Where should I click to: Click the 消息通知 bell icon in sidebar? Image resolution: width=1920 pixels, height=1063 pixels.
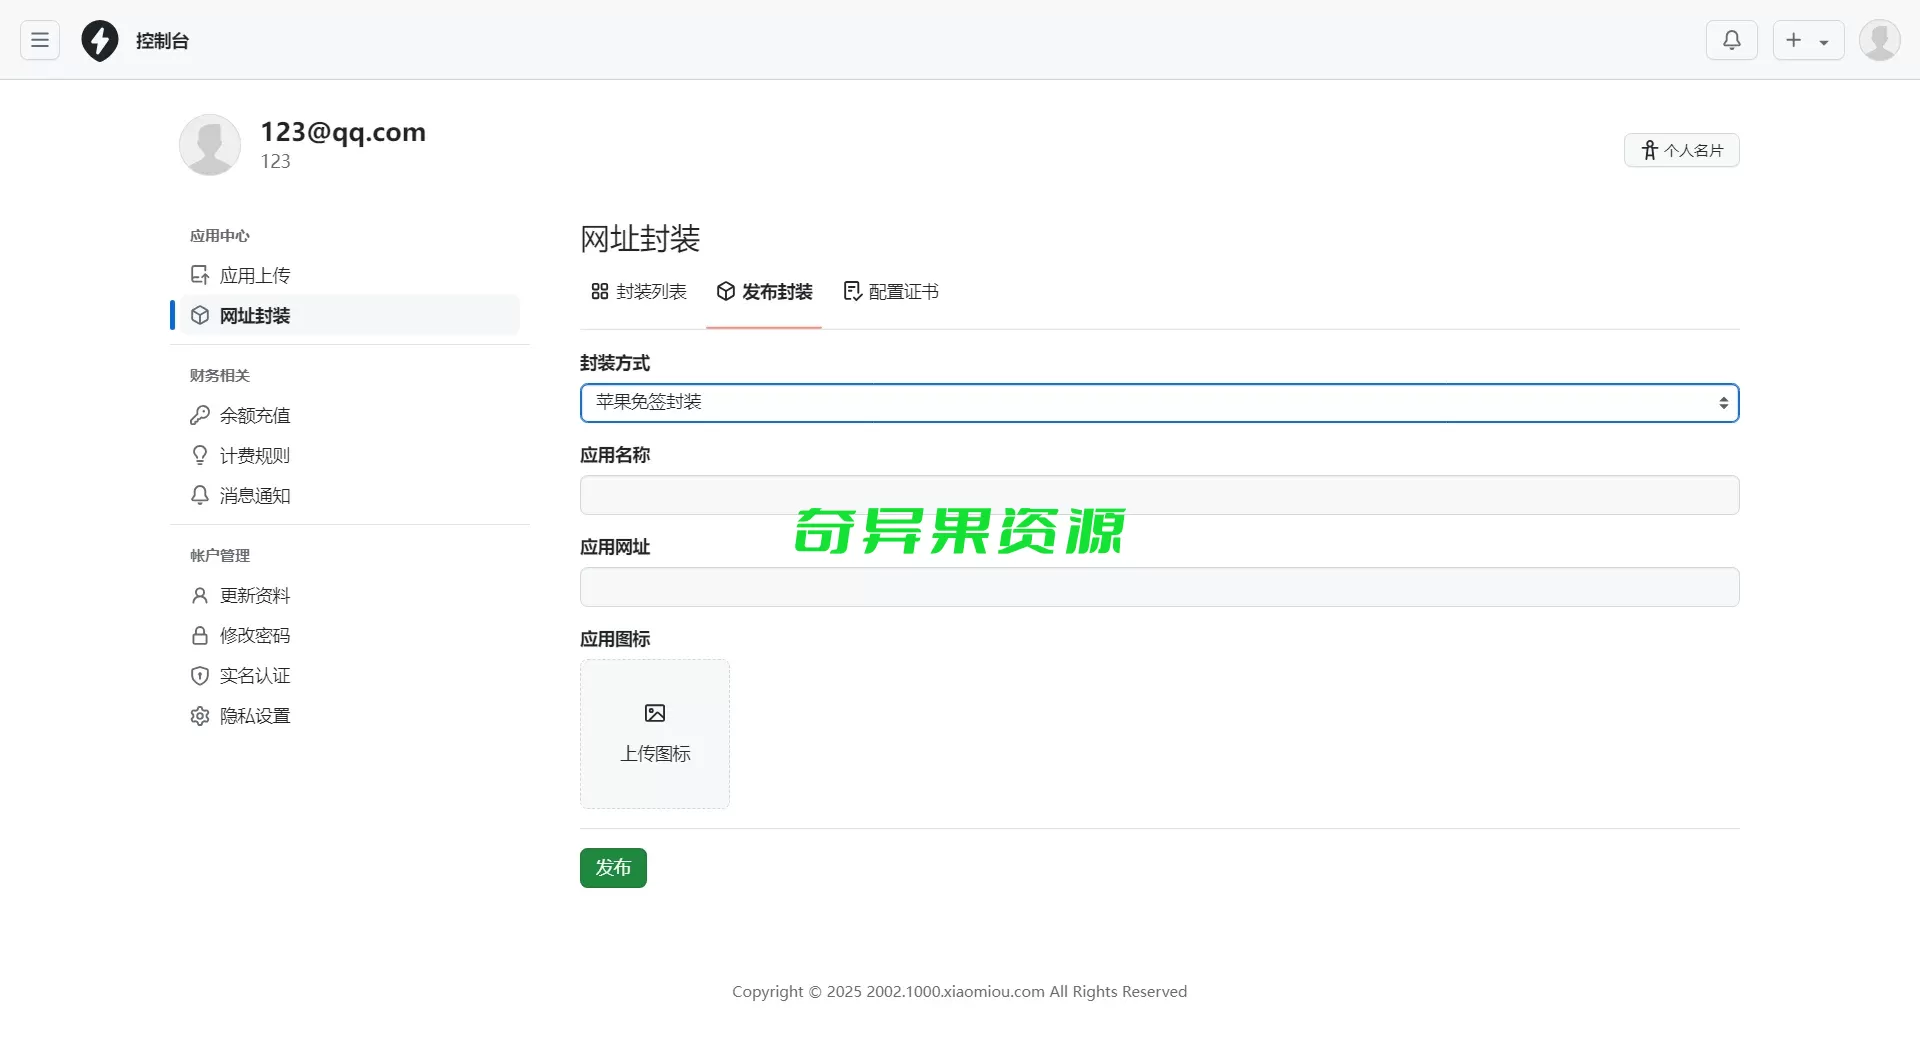tap(200, 495)
